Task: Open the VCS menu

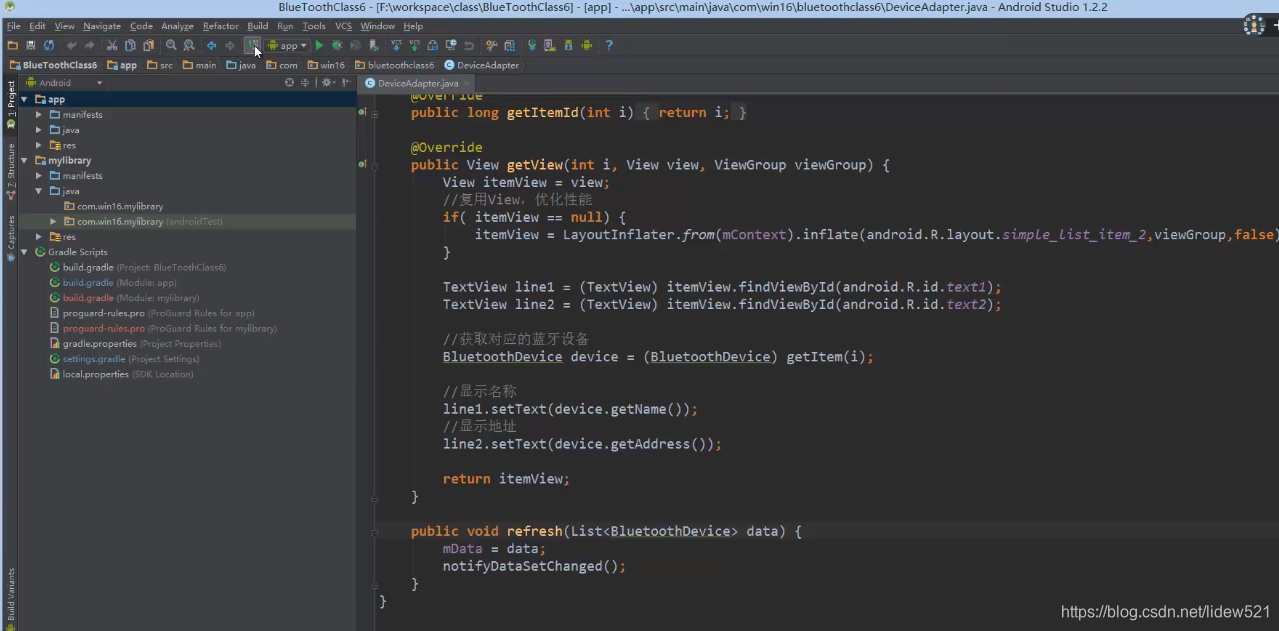Action: tap(343, 26)
